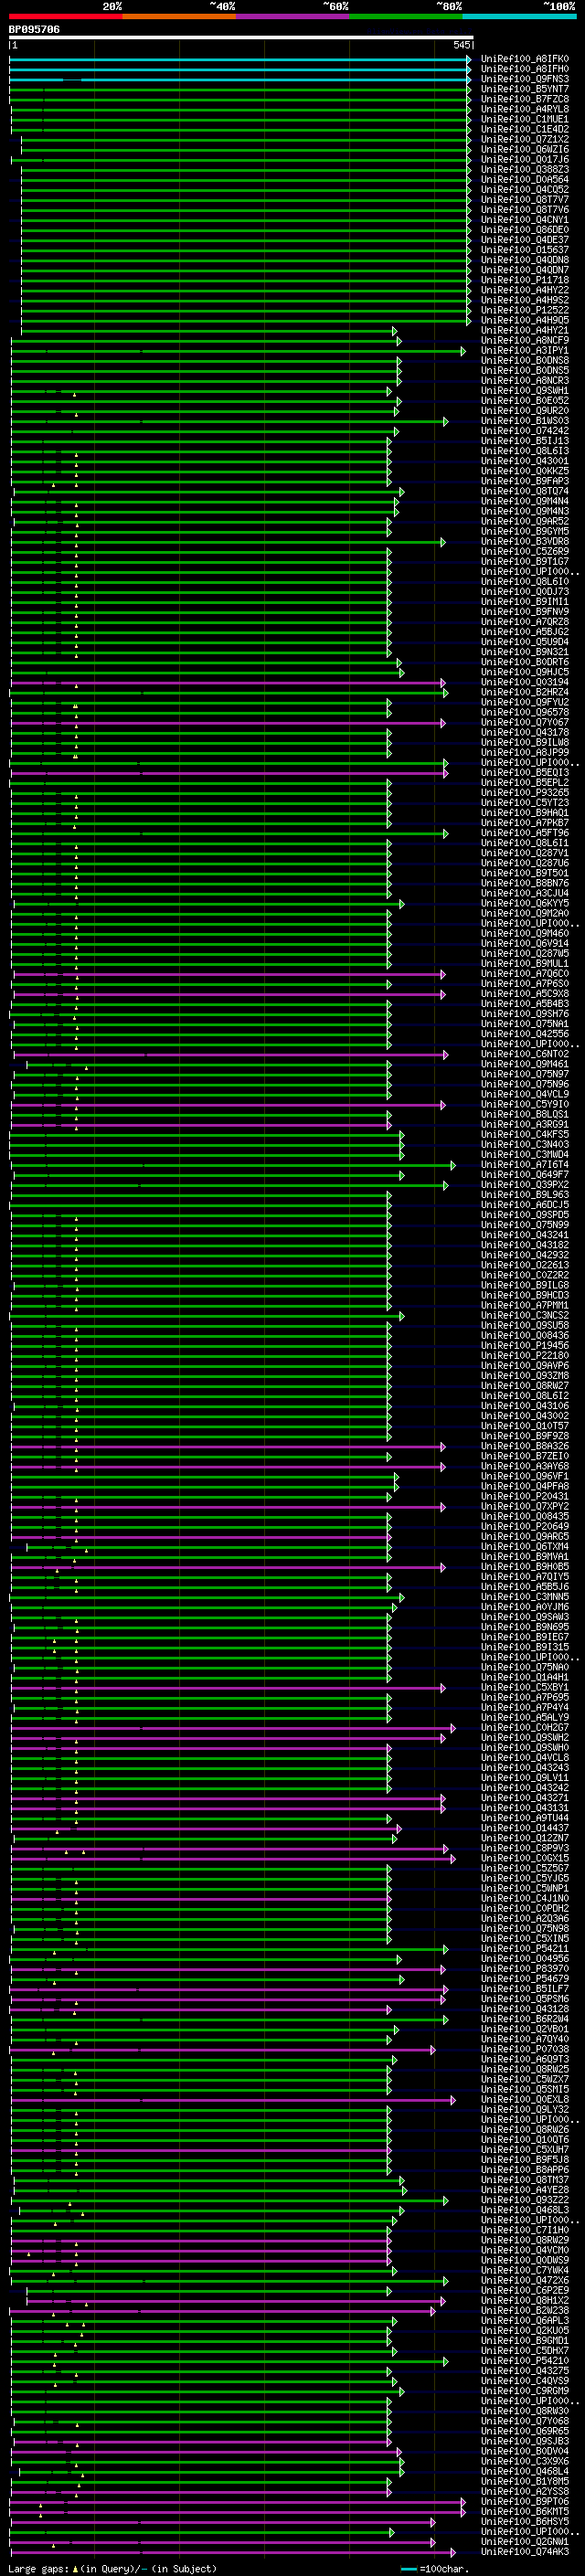The height and width of the screenshot is (2576, 585).
Task: Click the red ~20% identity legend segment
Action: tap(65, 16)
